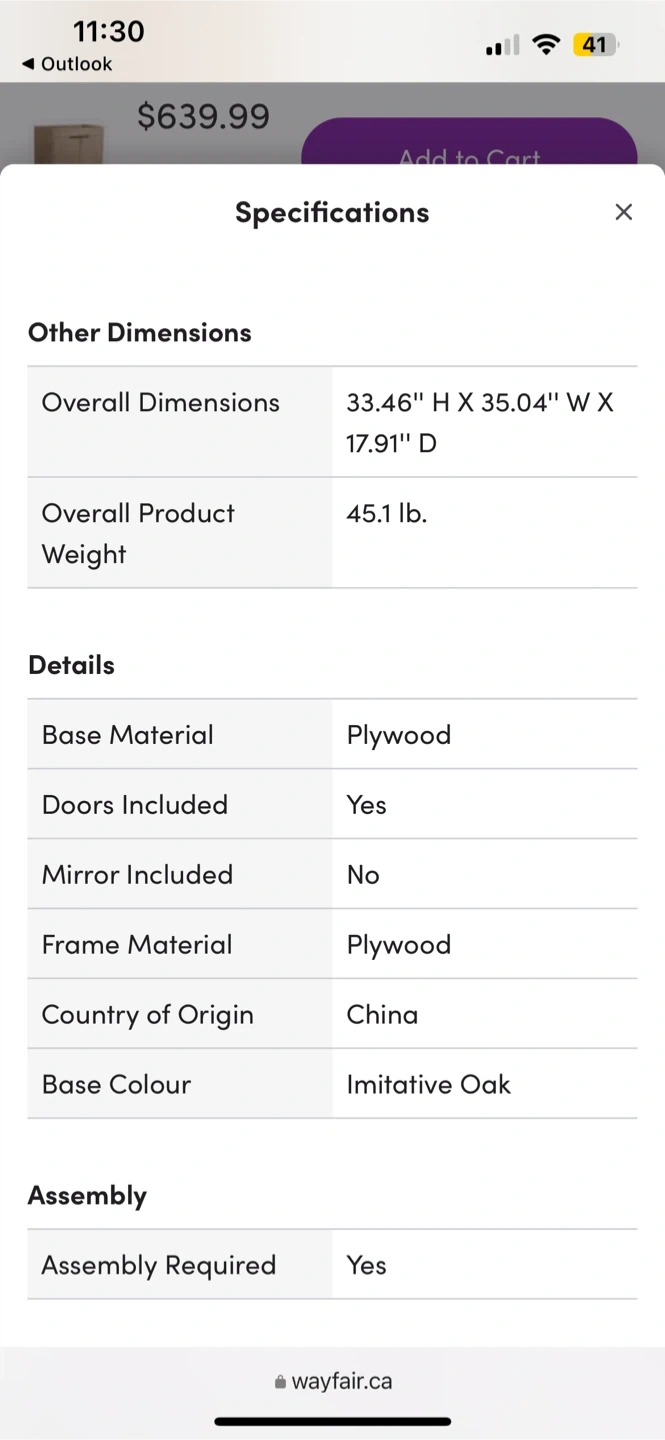Tap the product thumbnail image
Screen dimensions: 665x1440
[x=68, y=142]
